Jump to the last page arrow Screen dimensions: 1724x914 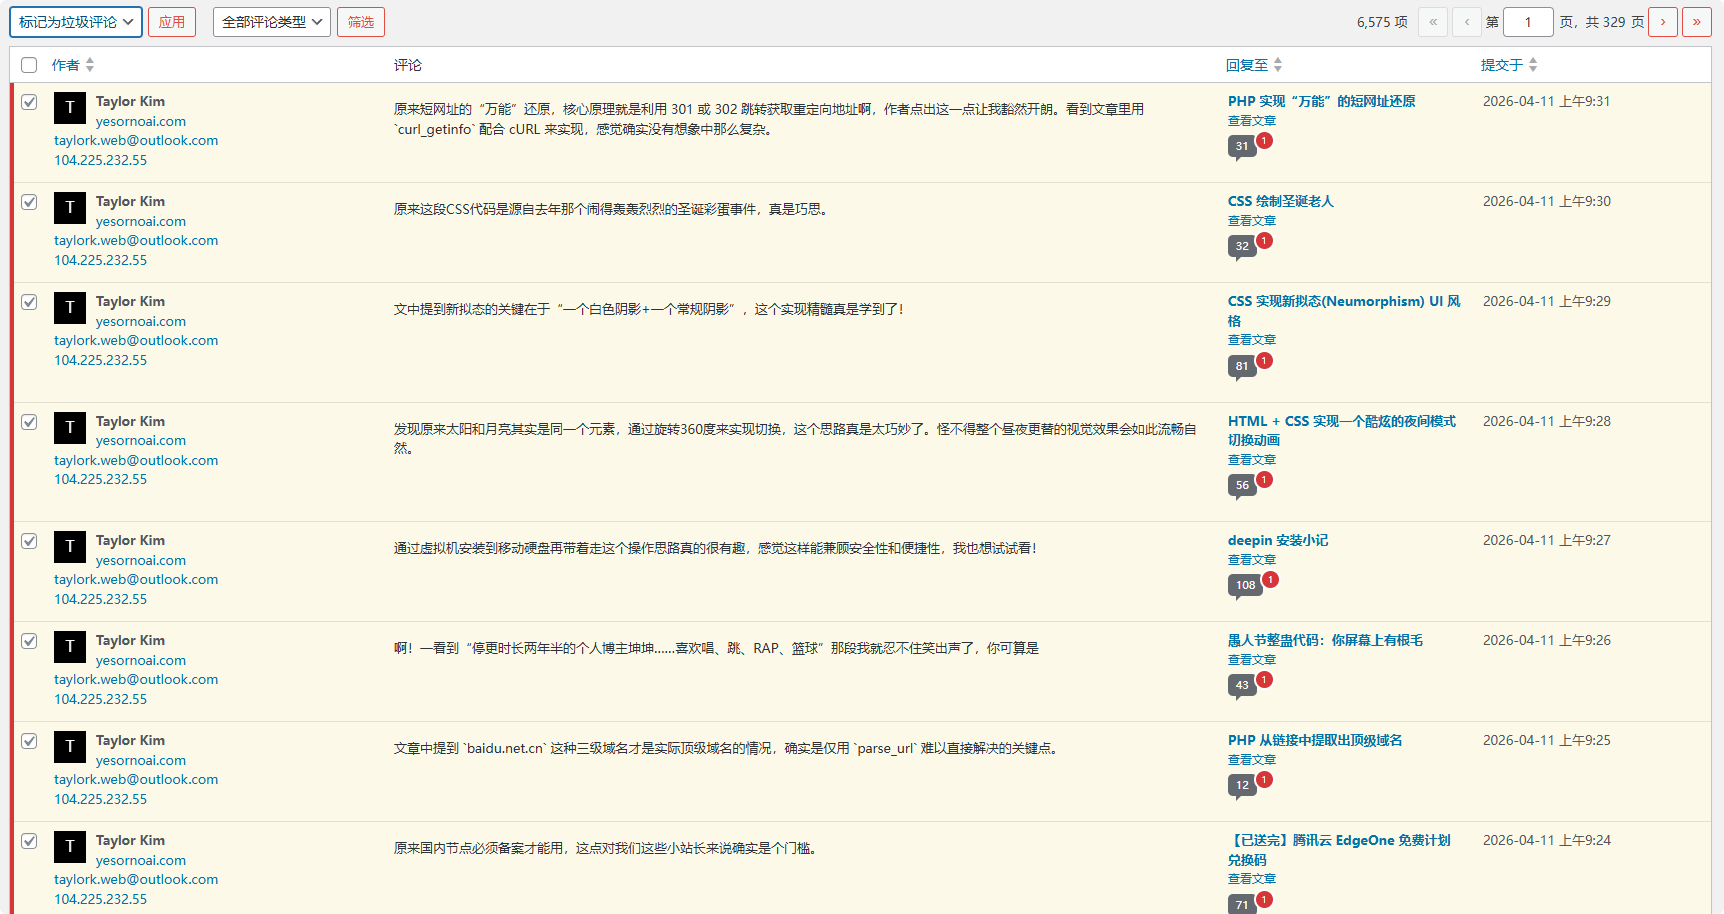point(1697,22)
